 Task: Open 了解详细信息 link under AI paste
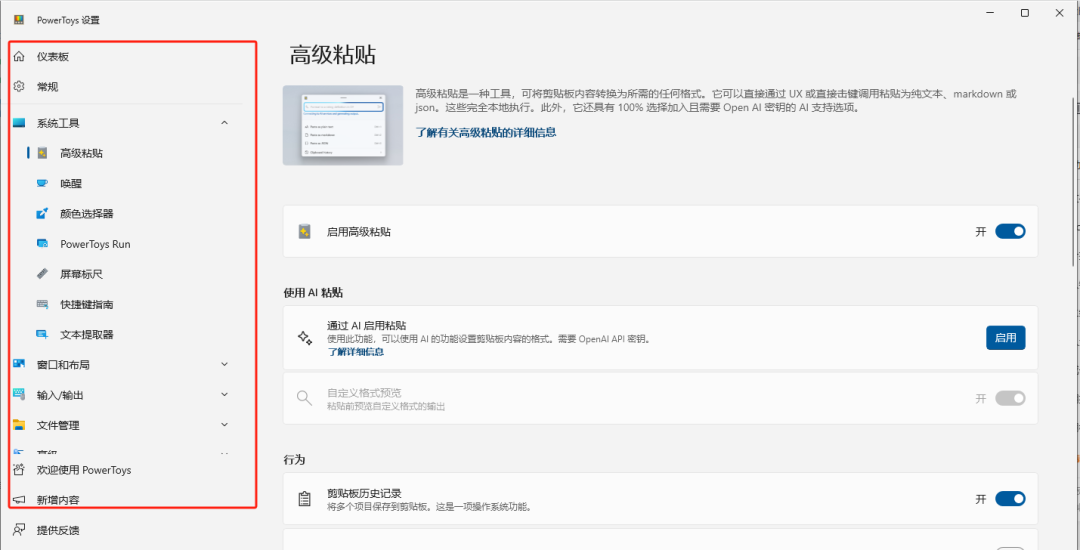coord(355,352)
